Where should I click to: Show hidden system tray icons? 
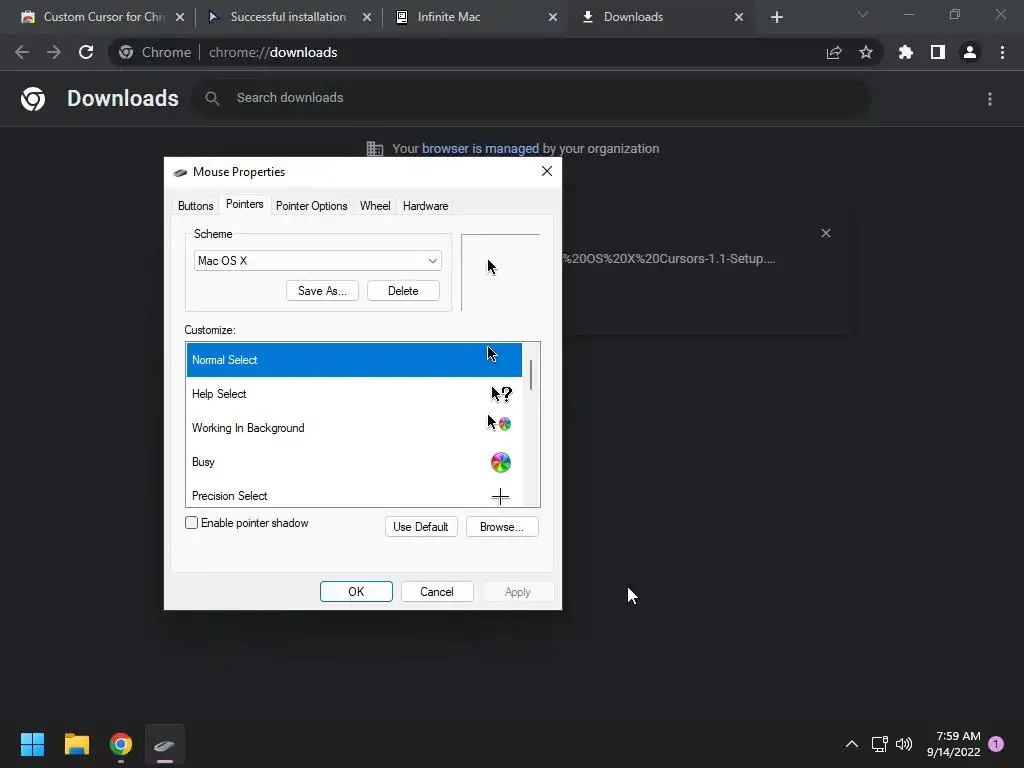[x=852, y=744]
